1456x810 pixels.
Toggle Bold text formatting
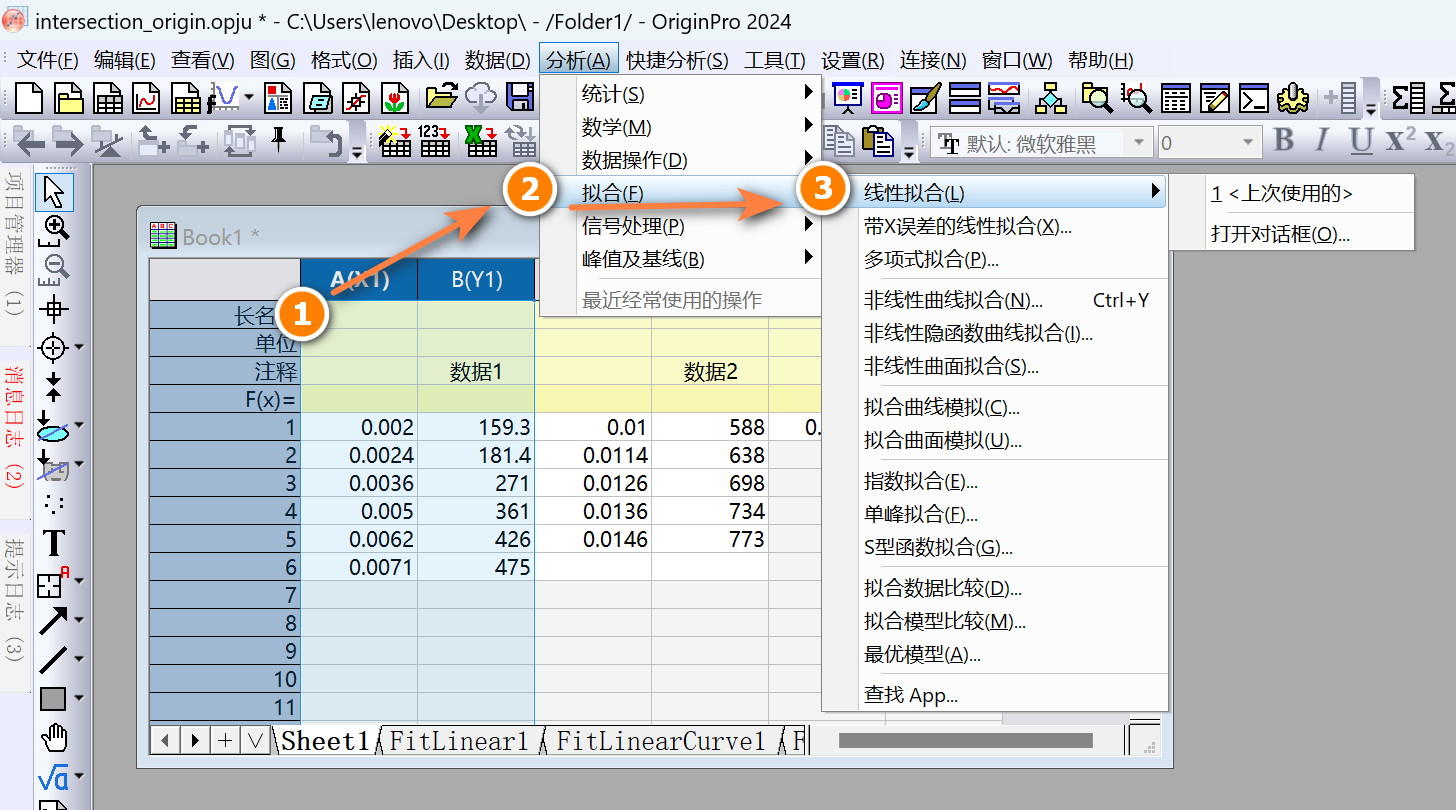1285,142
